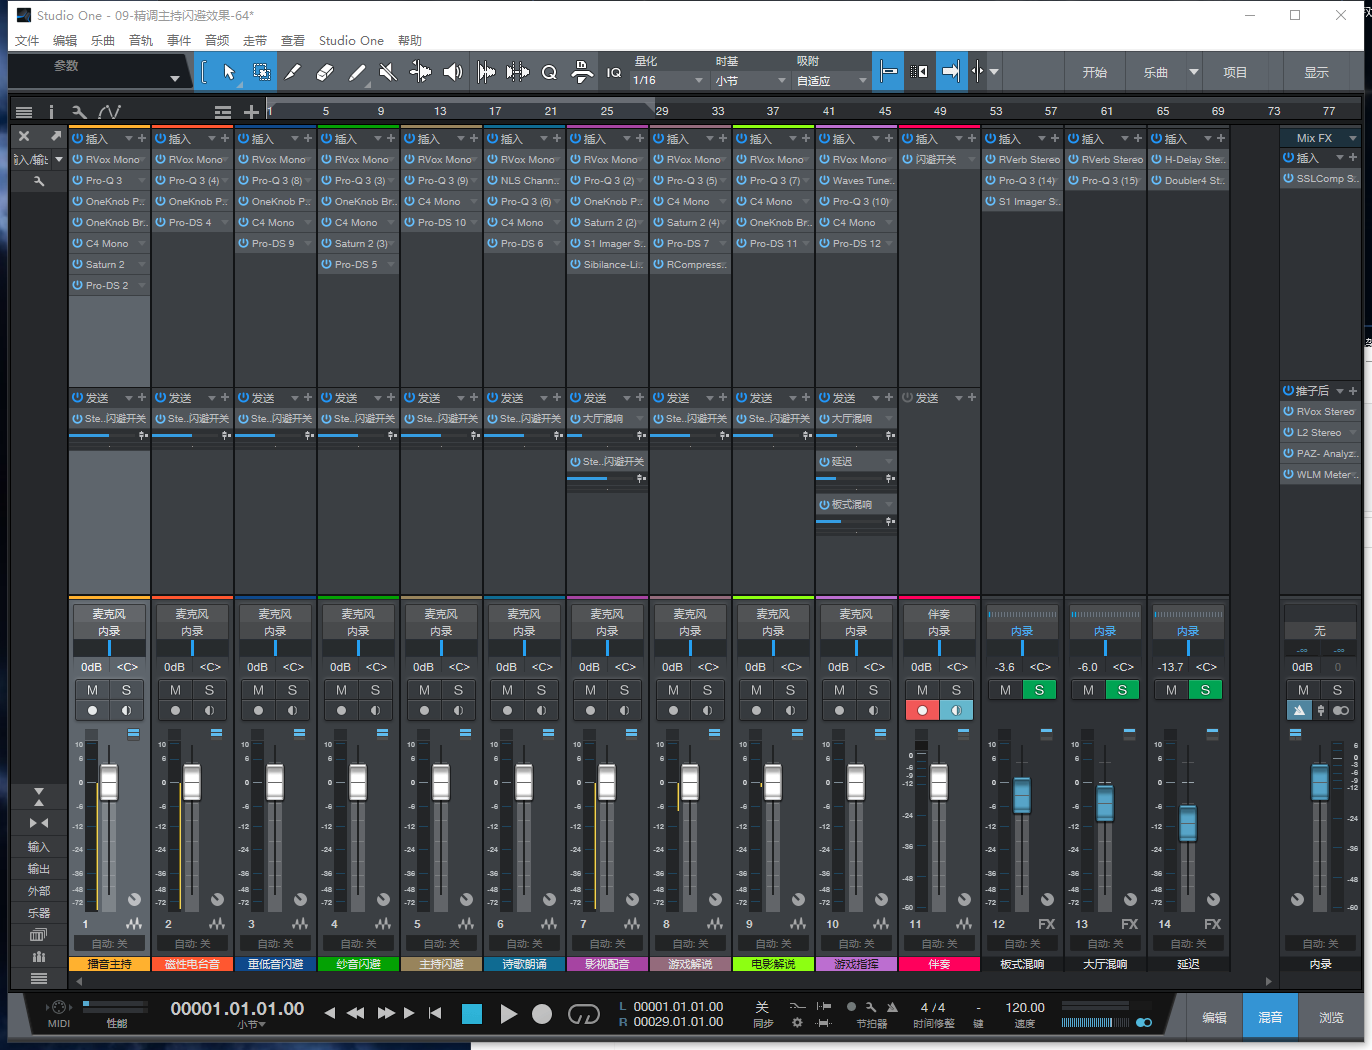The width and height of the screenshot is (1372, 1050).
Task: Click 自动:关 on the 伴奏 channel
Action: [939, 943]
